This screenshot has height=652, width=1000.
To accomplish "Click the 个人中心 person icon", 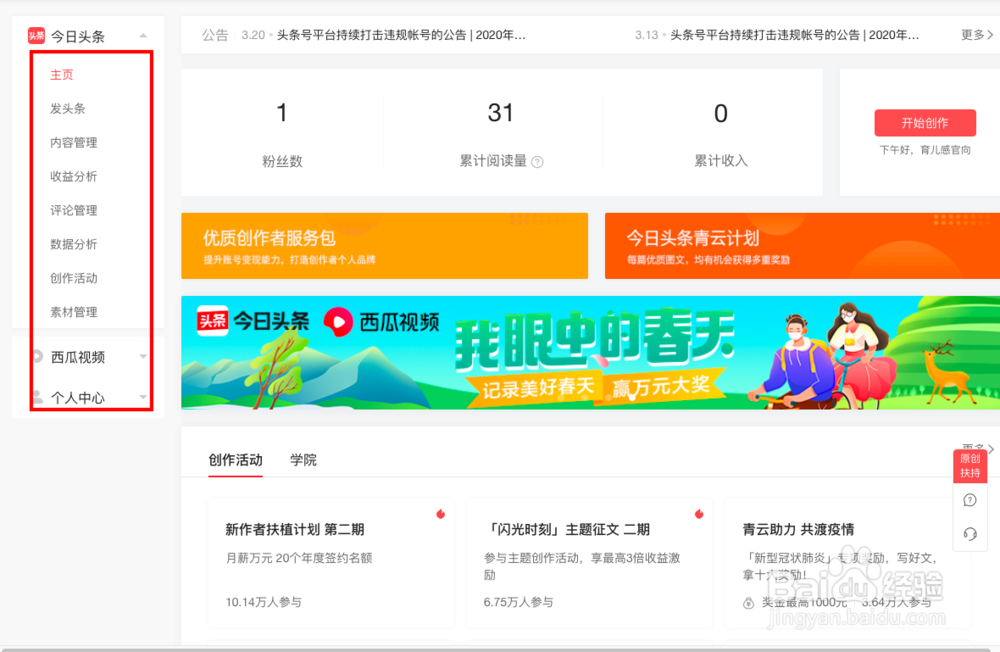I will pos(38,397).
